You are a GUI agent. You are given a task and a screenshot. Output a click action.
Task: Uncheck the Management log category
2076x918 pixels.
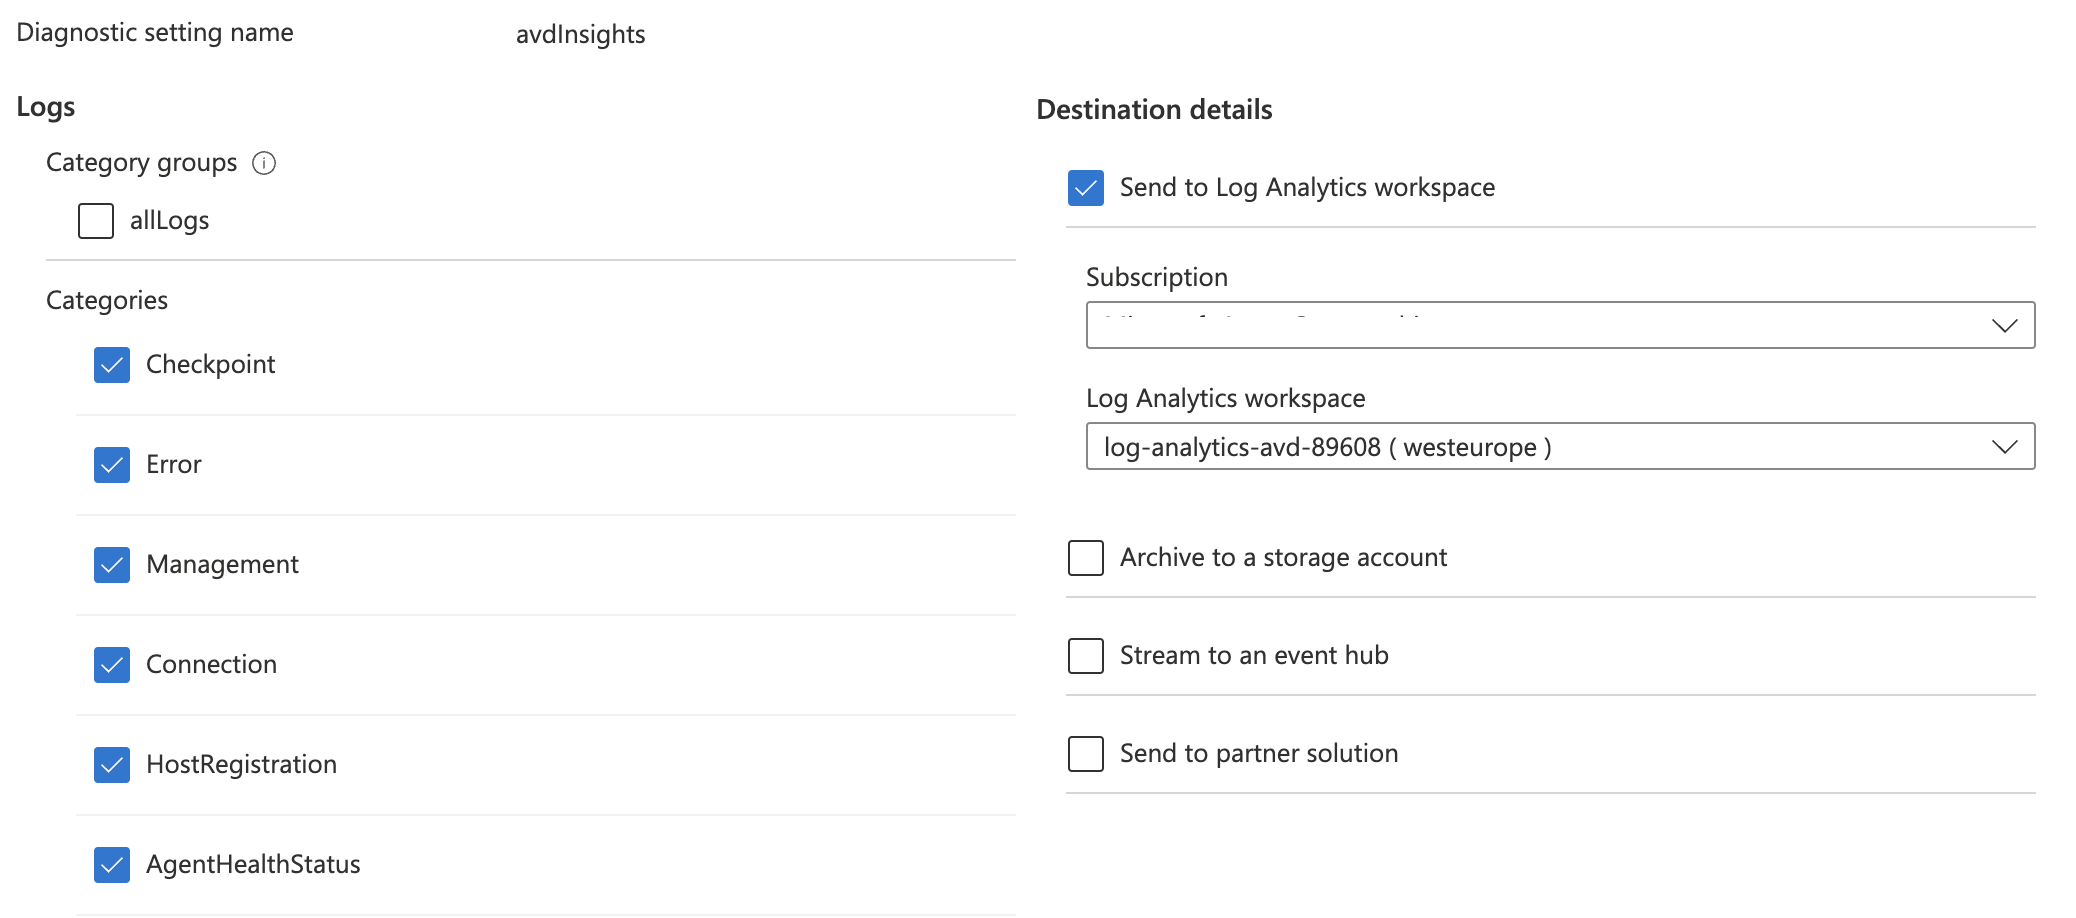click(112, 565)
